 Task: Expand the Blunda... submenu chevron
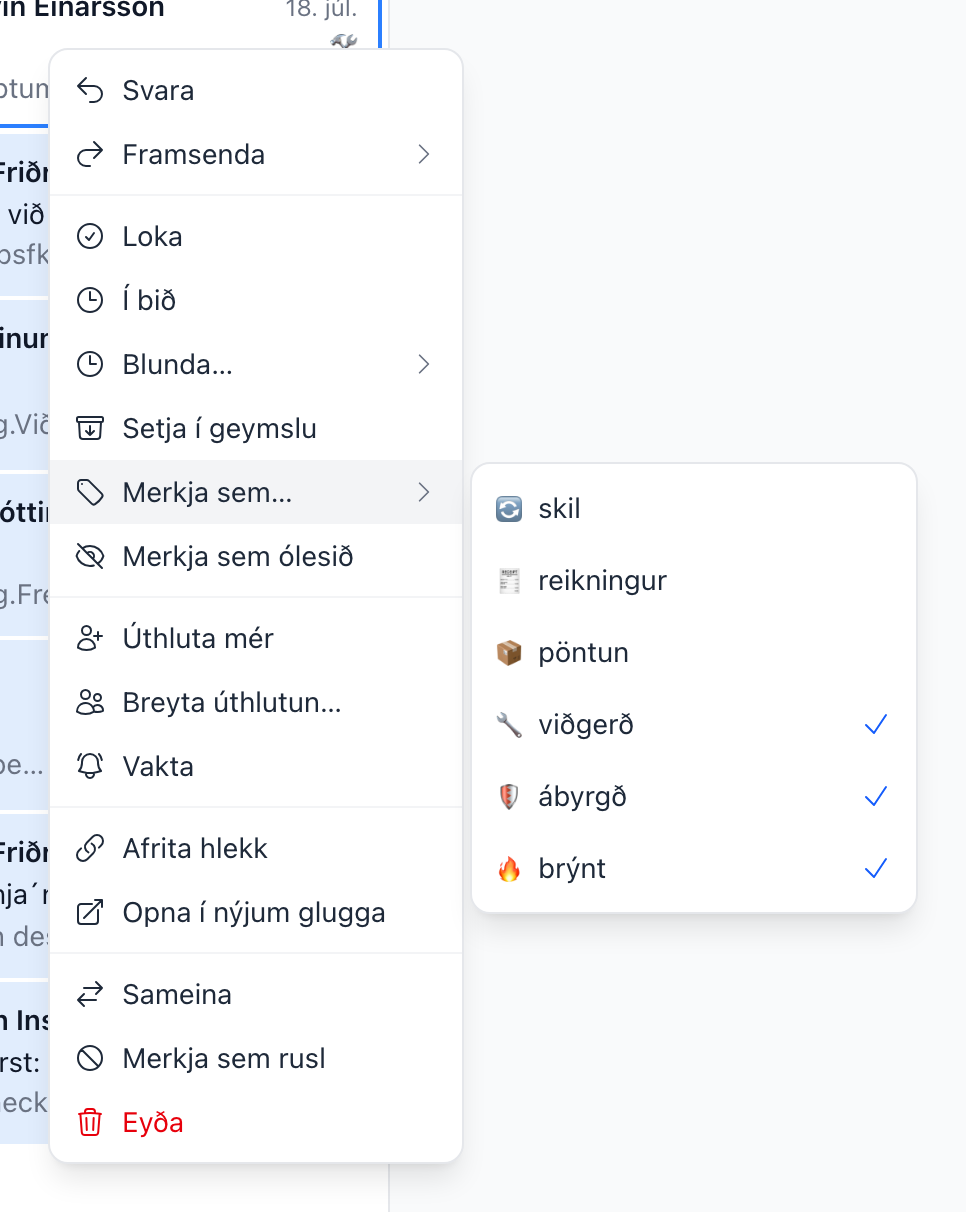[x=424, y=365]
